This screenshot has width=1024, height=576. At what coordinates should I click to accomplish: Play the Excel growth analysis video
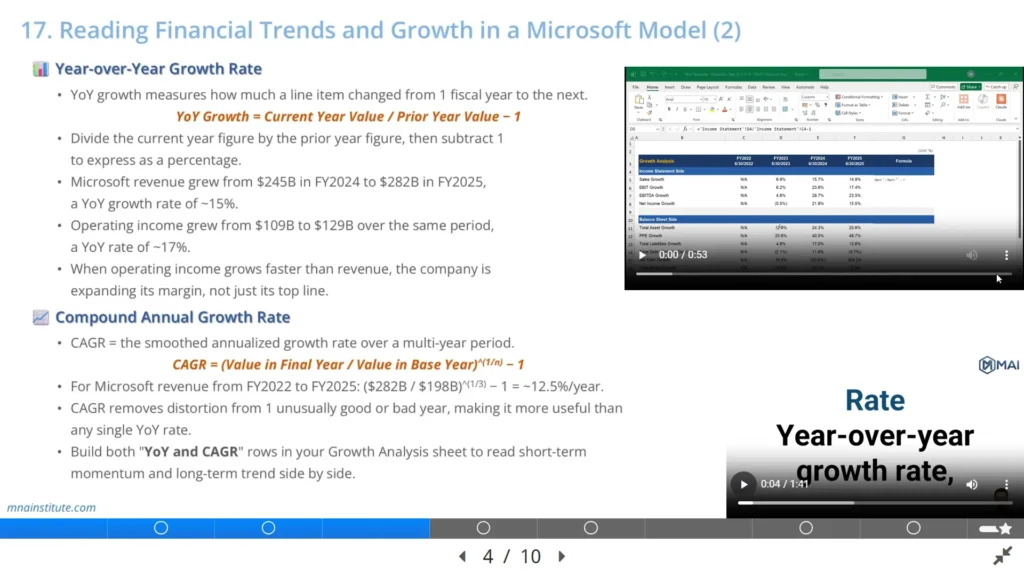tap(642, 255)
